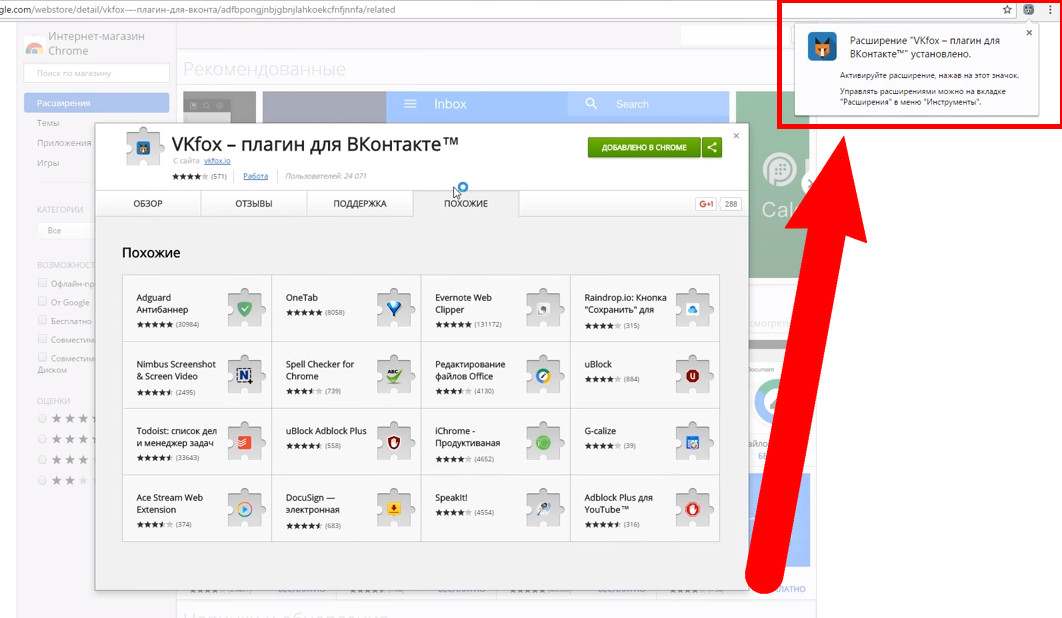
Task: Open the Todoist extension icon
Action: (x=245, y=443)
